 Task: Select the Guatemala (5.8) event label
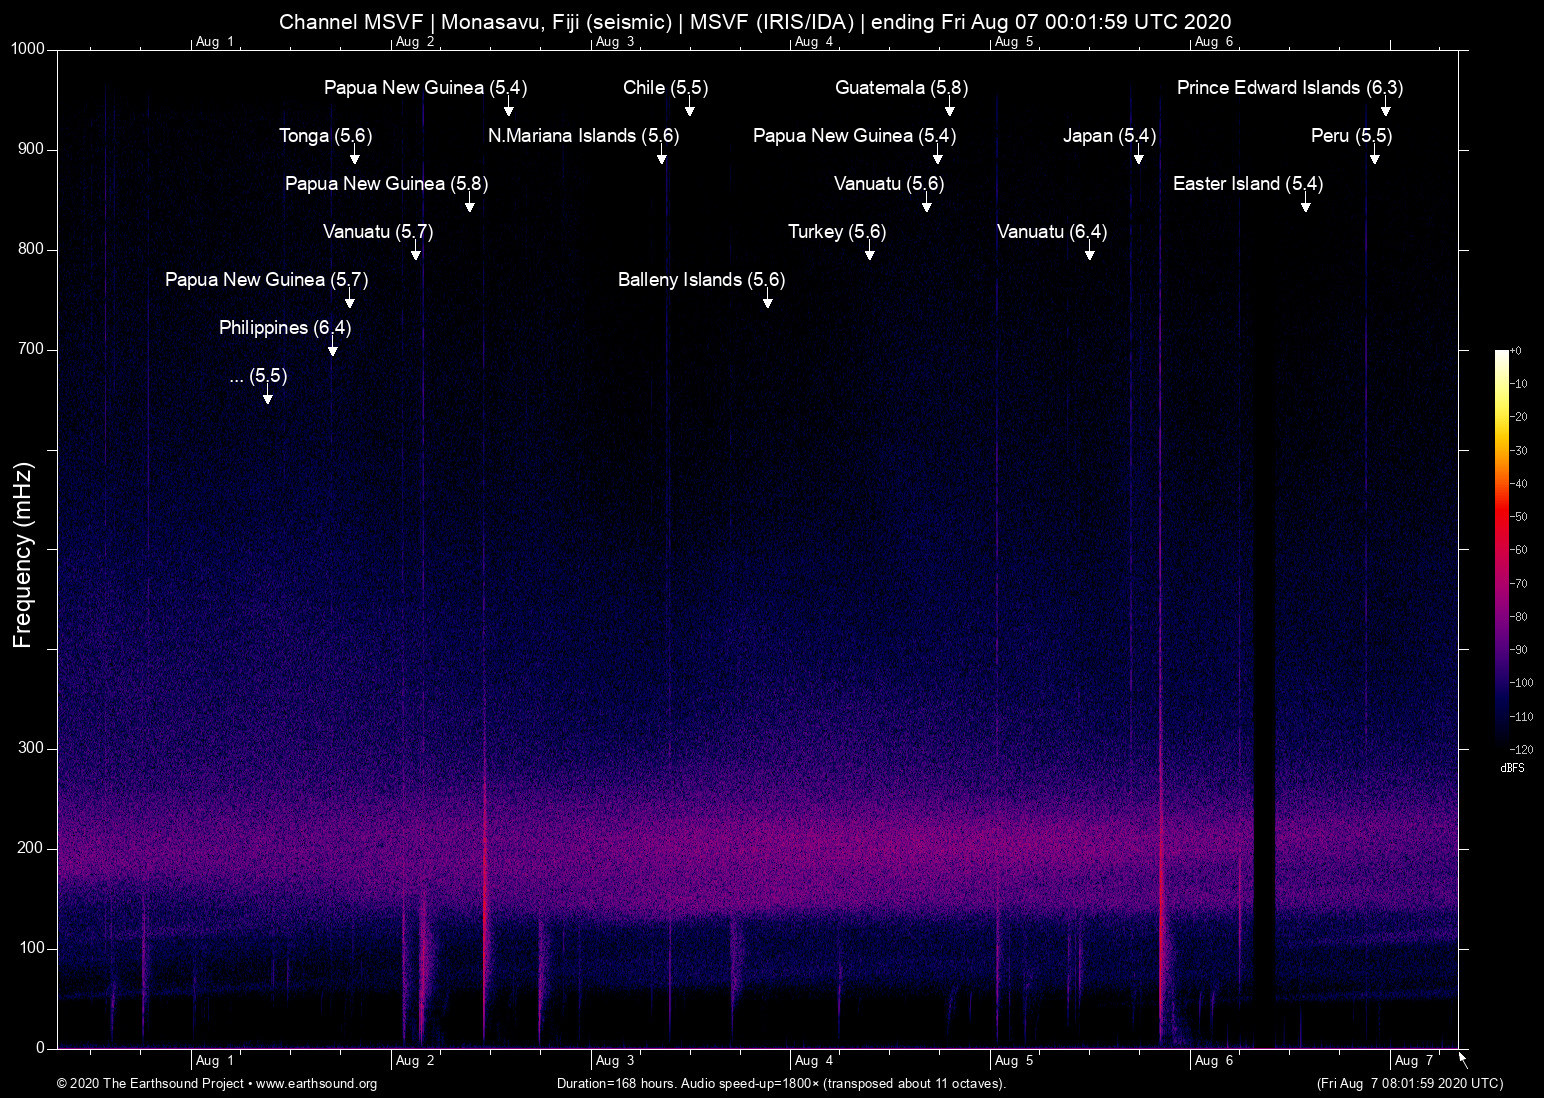pyautogui.click(x=902, y=88)
